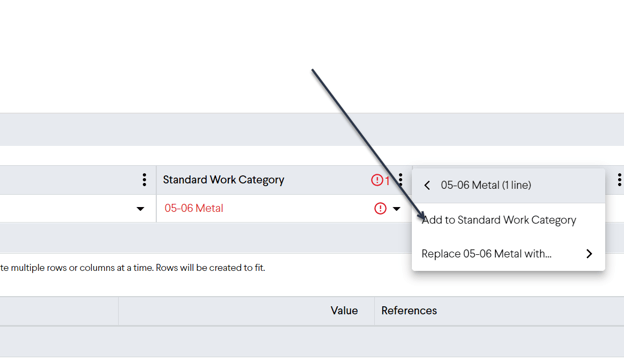Expand the 05-06 Metal cell dropdown arrow
Image resolution: width=624 pixels, height=361 pixels.
(396, 209)
